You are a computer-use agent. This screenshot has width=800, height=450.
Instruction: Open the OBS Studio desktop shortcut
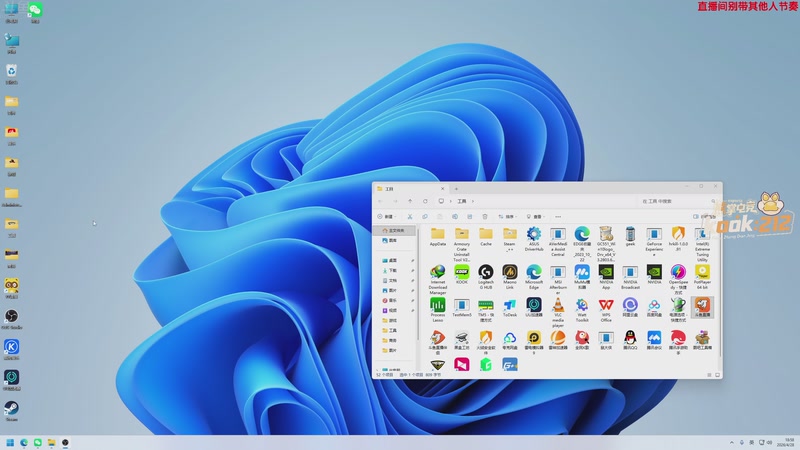click(x=12, y=319)
